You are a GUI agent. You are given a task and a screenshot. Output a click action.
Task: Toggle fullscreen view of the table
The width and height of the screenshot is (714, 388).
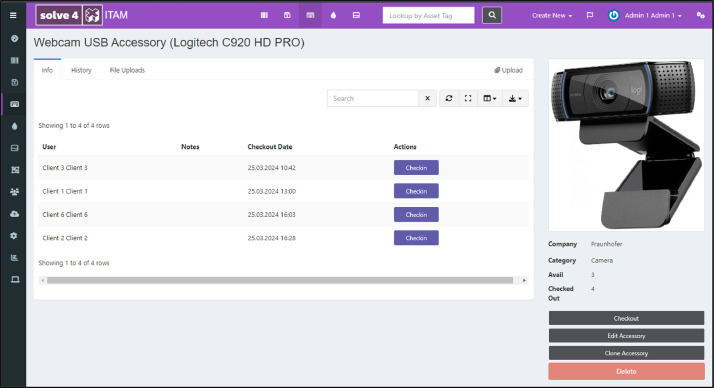click(468, 98)
